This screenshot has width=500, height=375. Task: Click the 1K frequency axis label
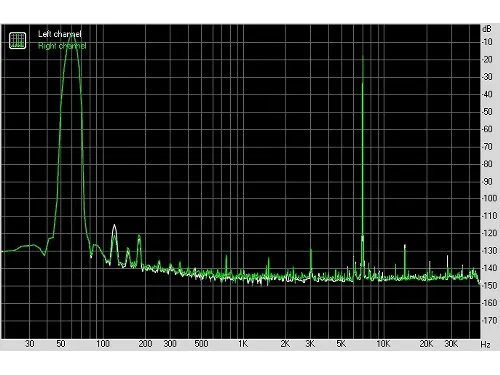[243, 344]
